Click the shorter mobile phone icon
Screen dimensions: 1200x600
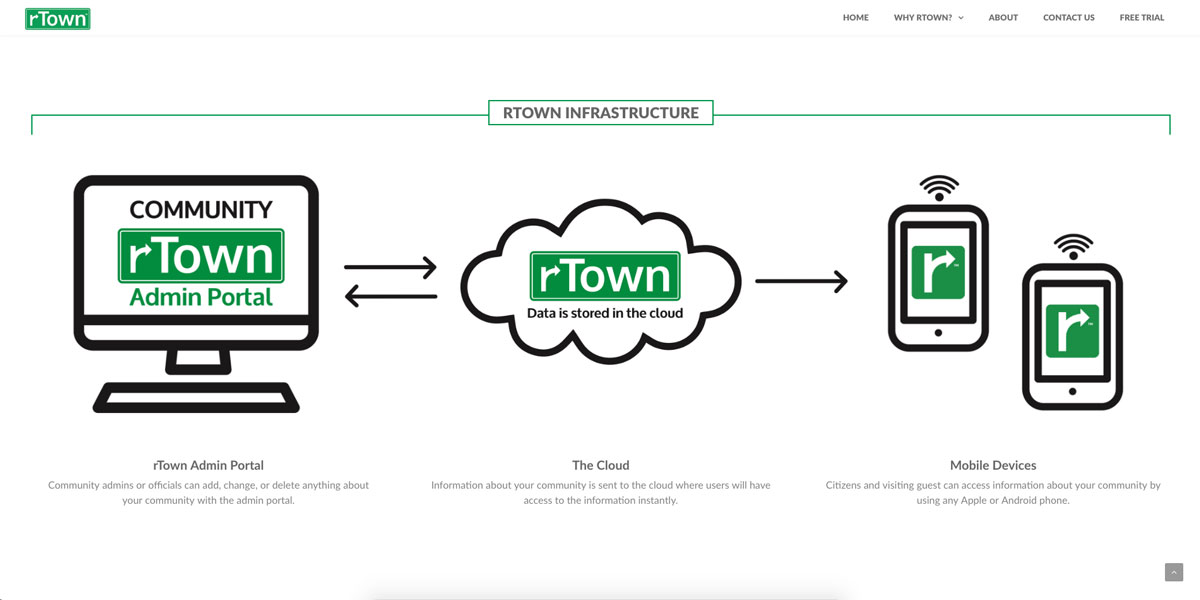pos(1072,336)
